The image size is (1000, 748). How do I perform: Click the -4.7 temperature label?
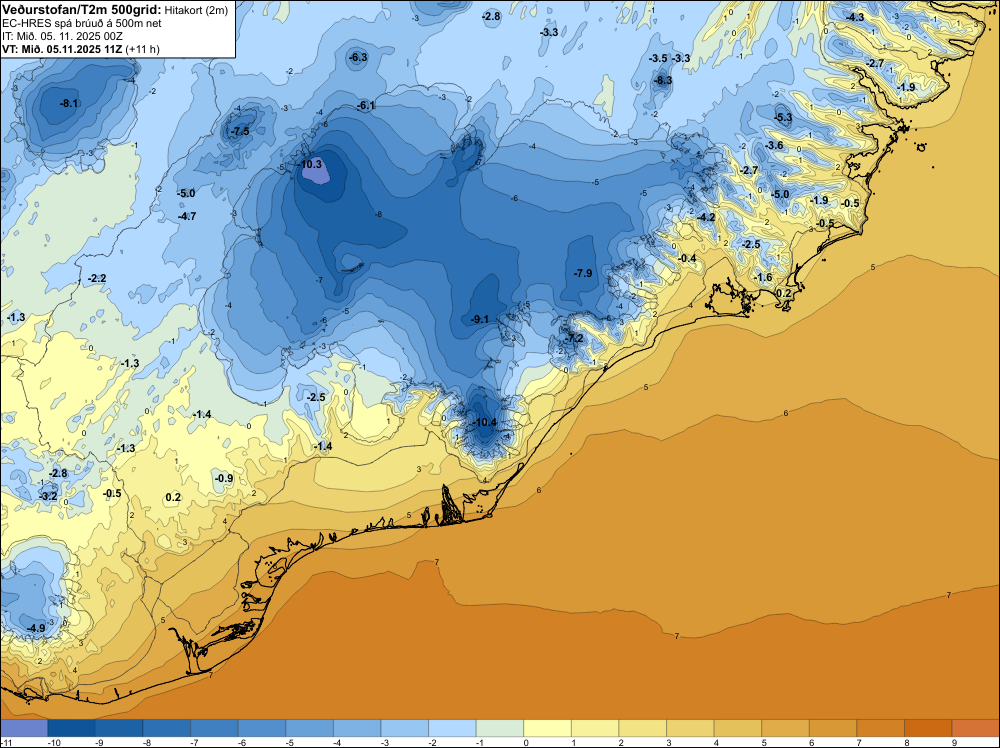(187, 216)
